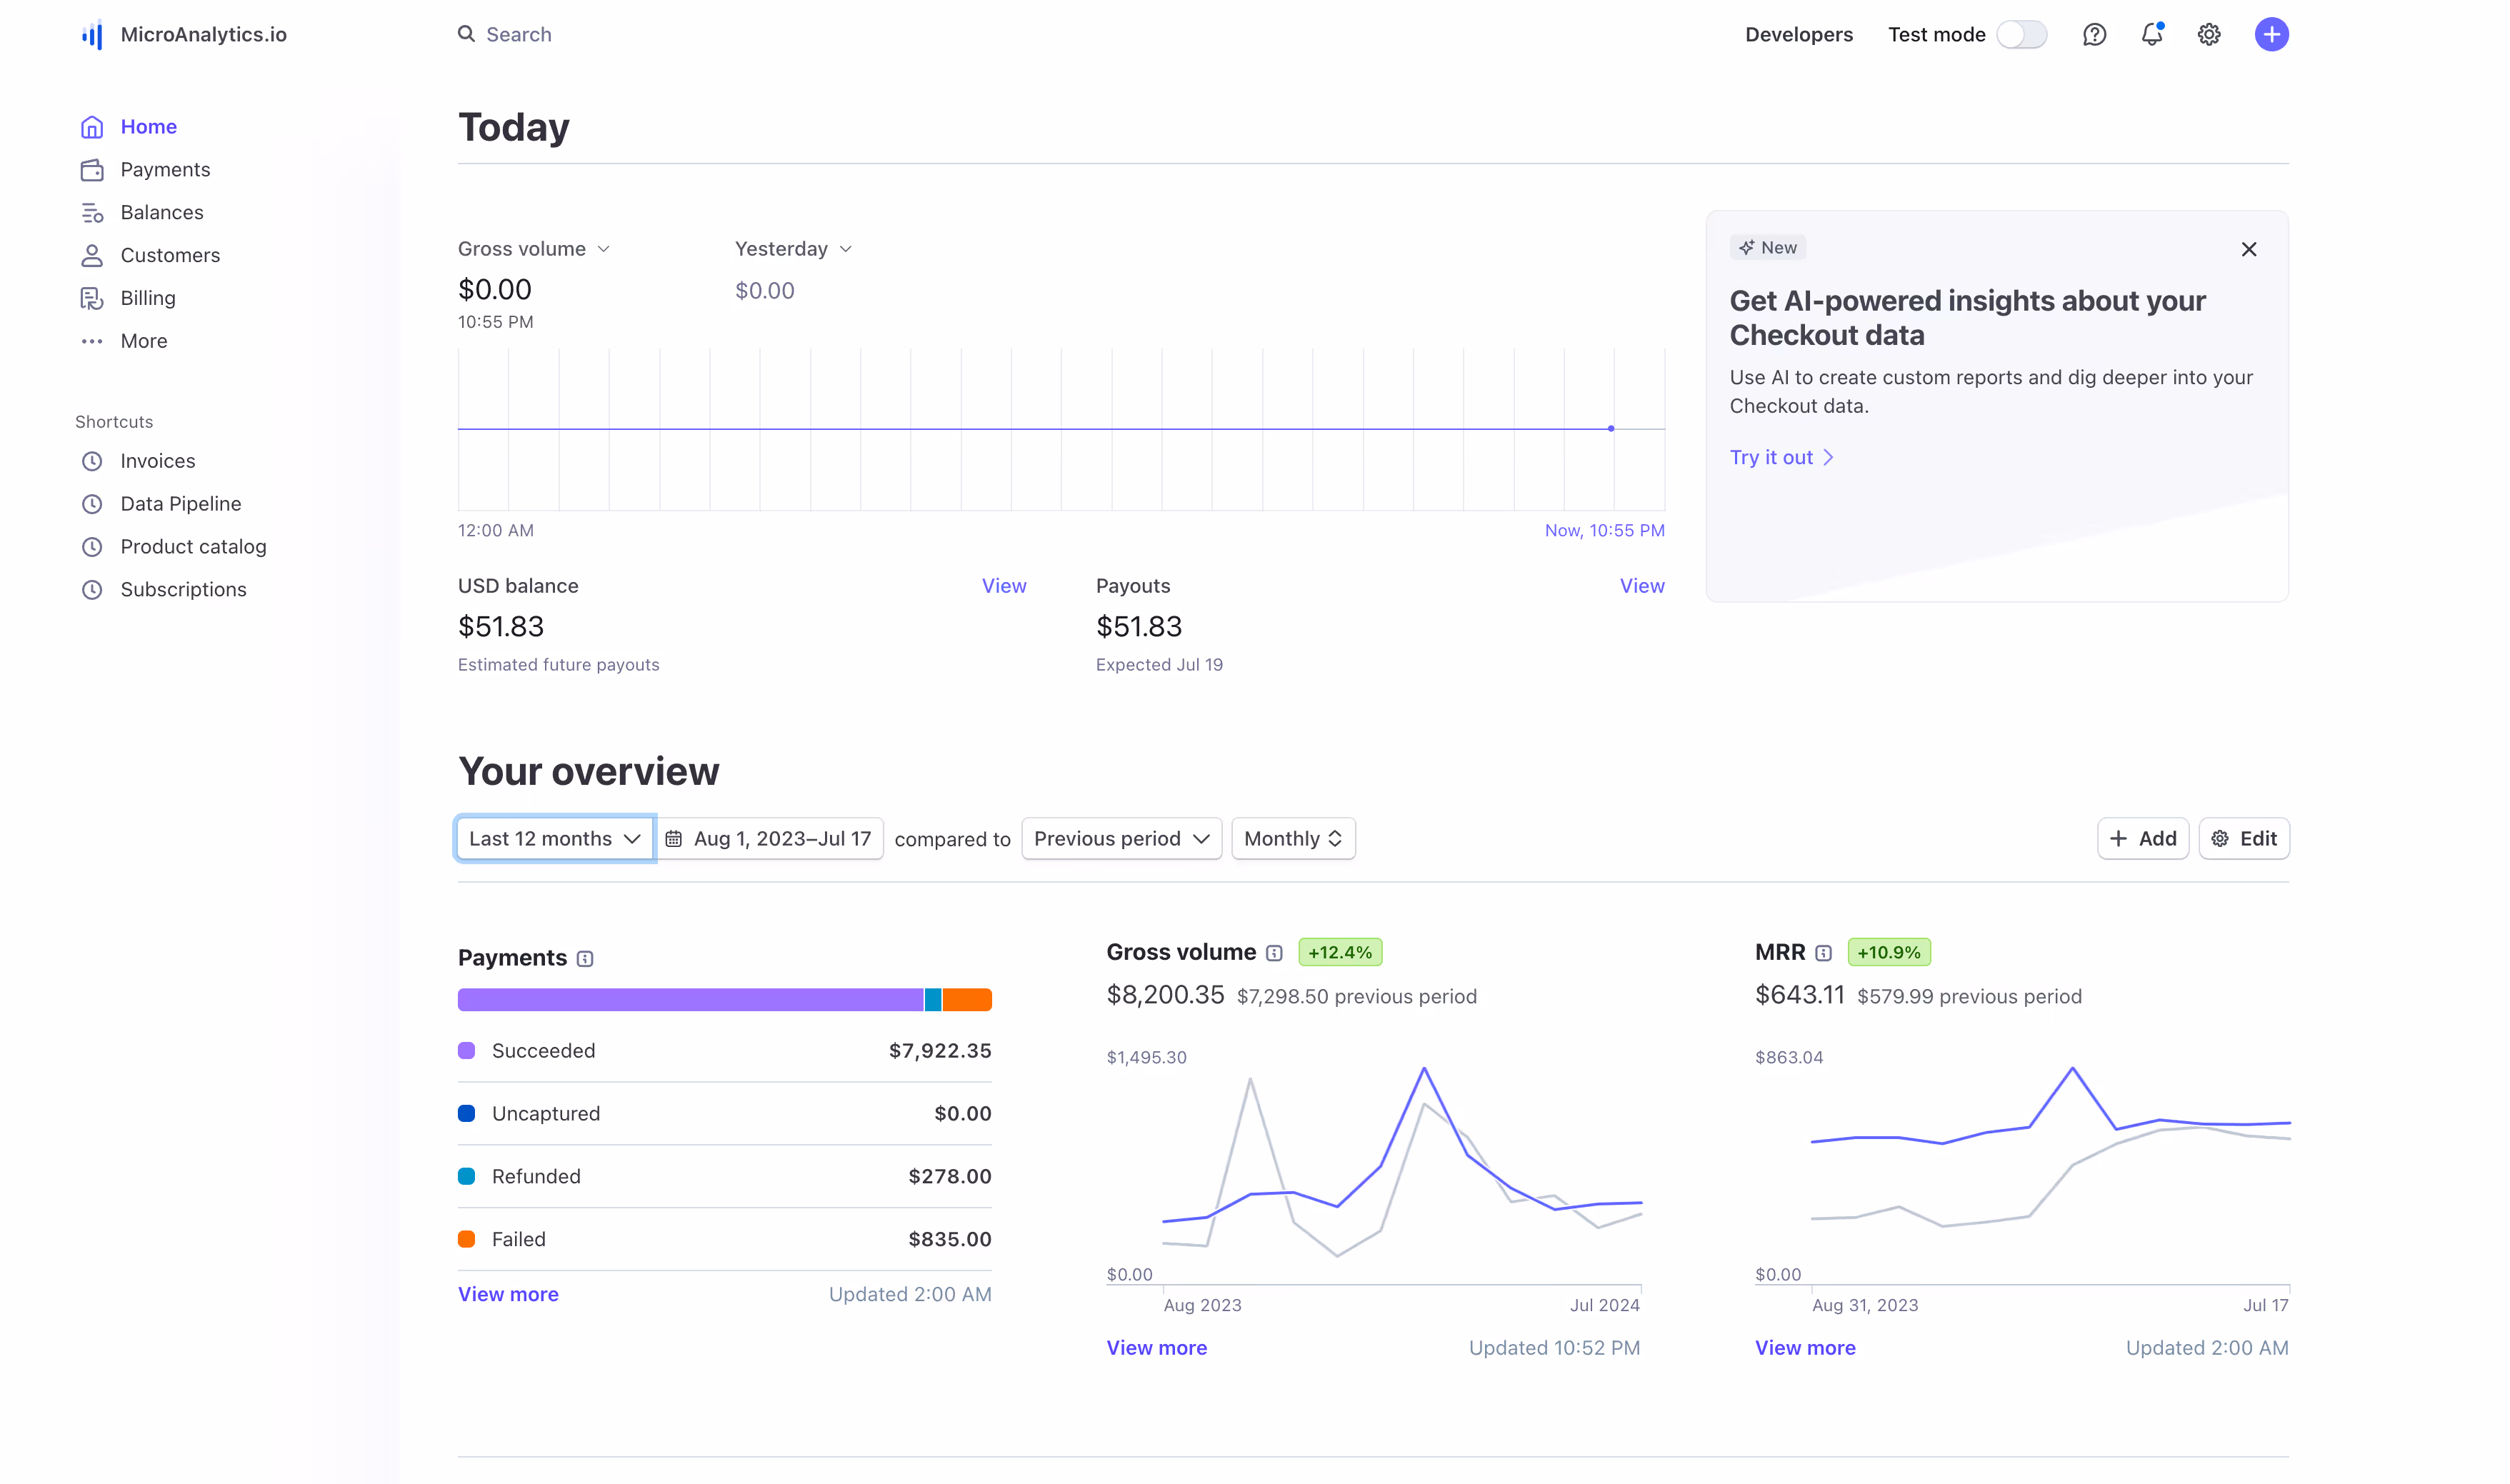Viewport: 2510px width, 1484px height.
Task: Click the MicroAnalytics.io logo icon
Action: coord(92,35)
